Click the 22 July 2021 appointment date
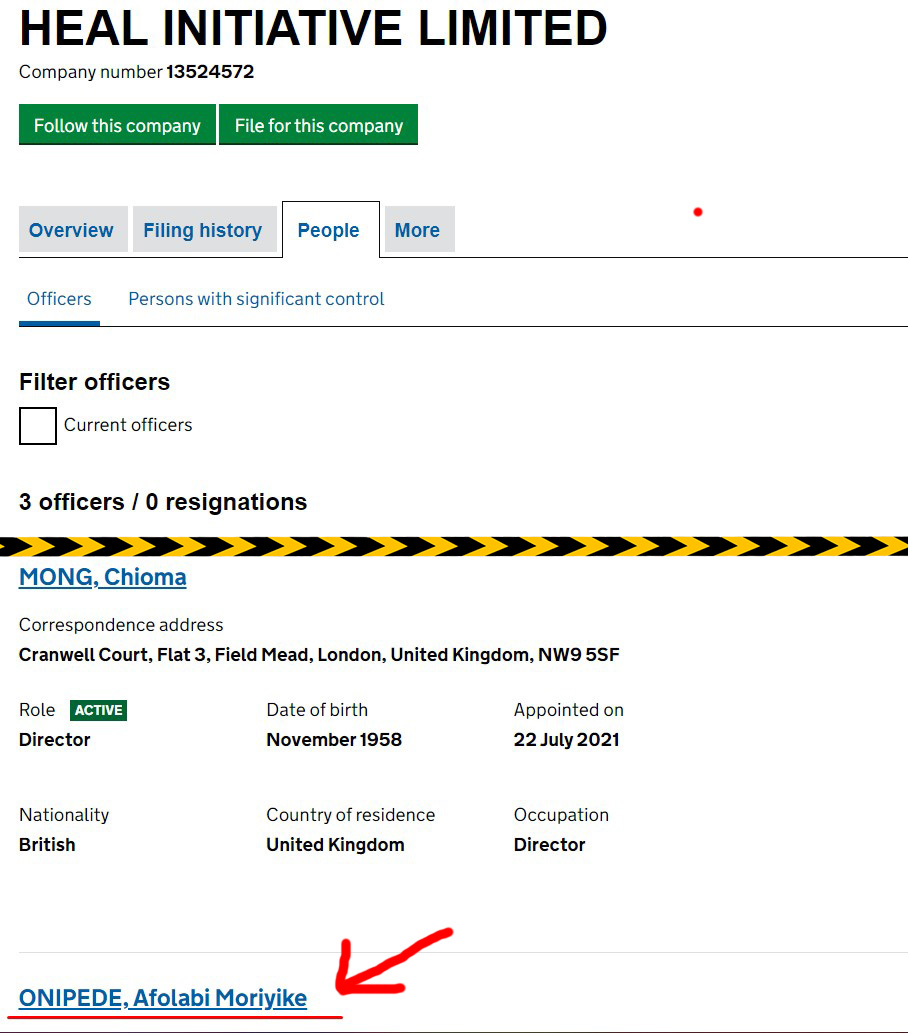 coord(566,740)
